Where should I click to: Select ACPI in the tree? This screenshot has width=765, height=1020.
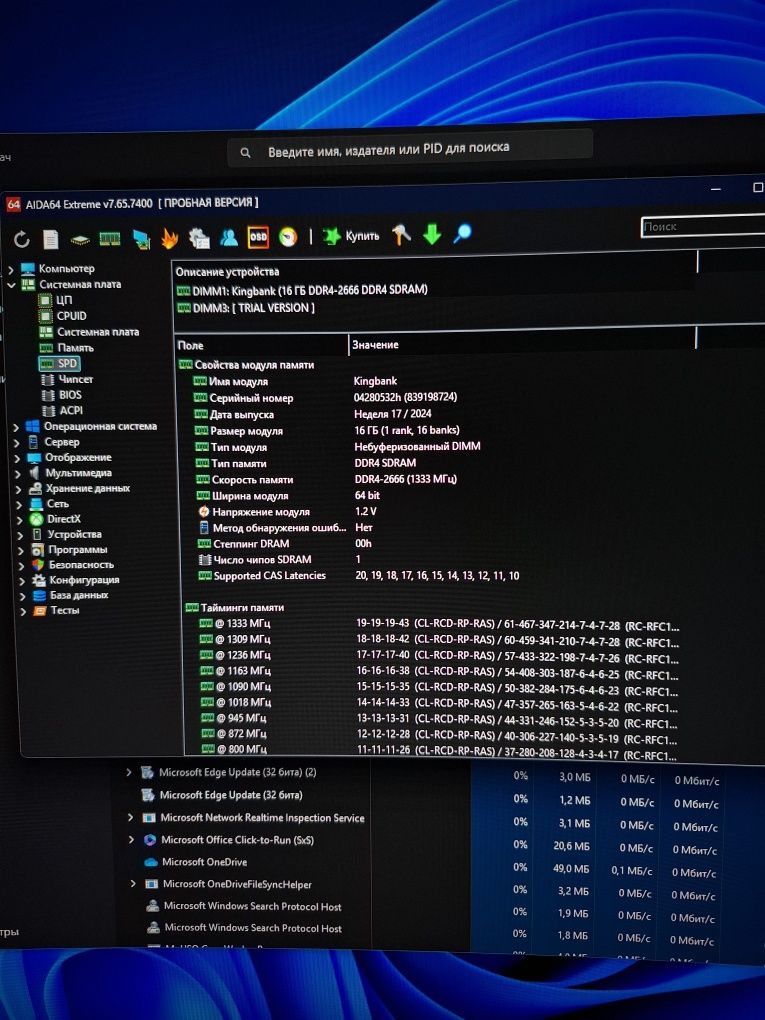point(72,410)
